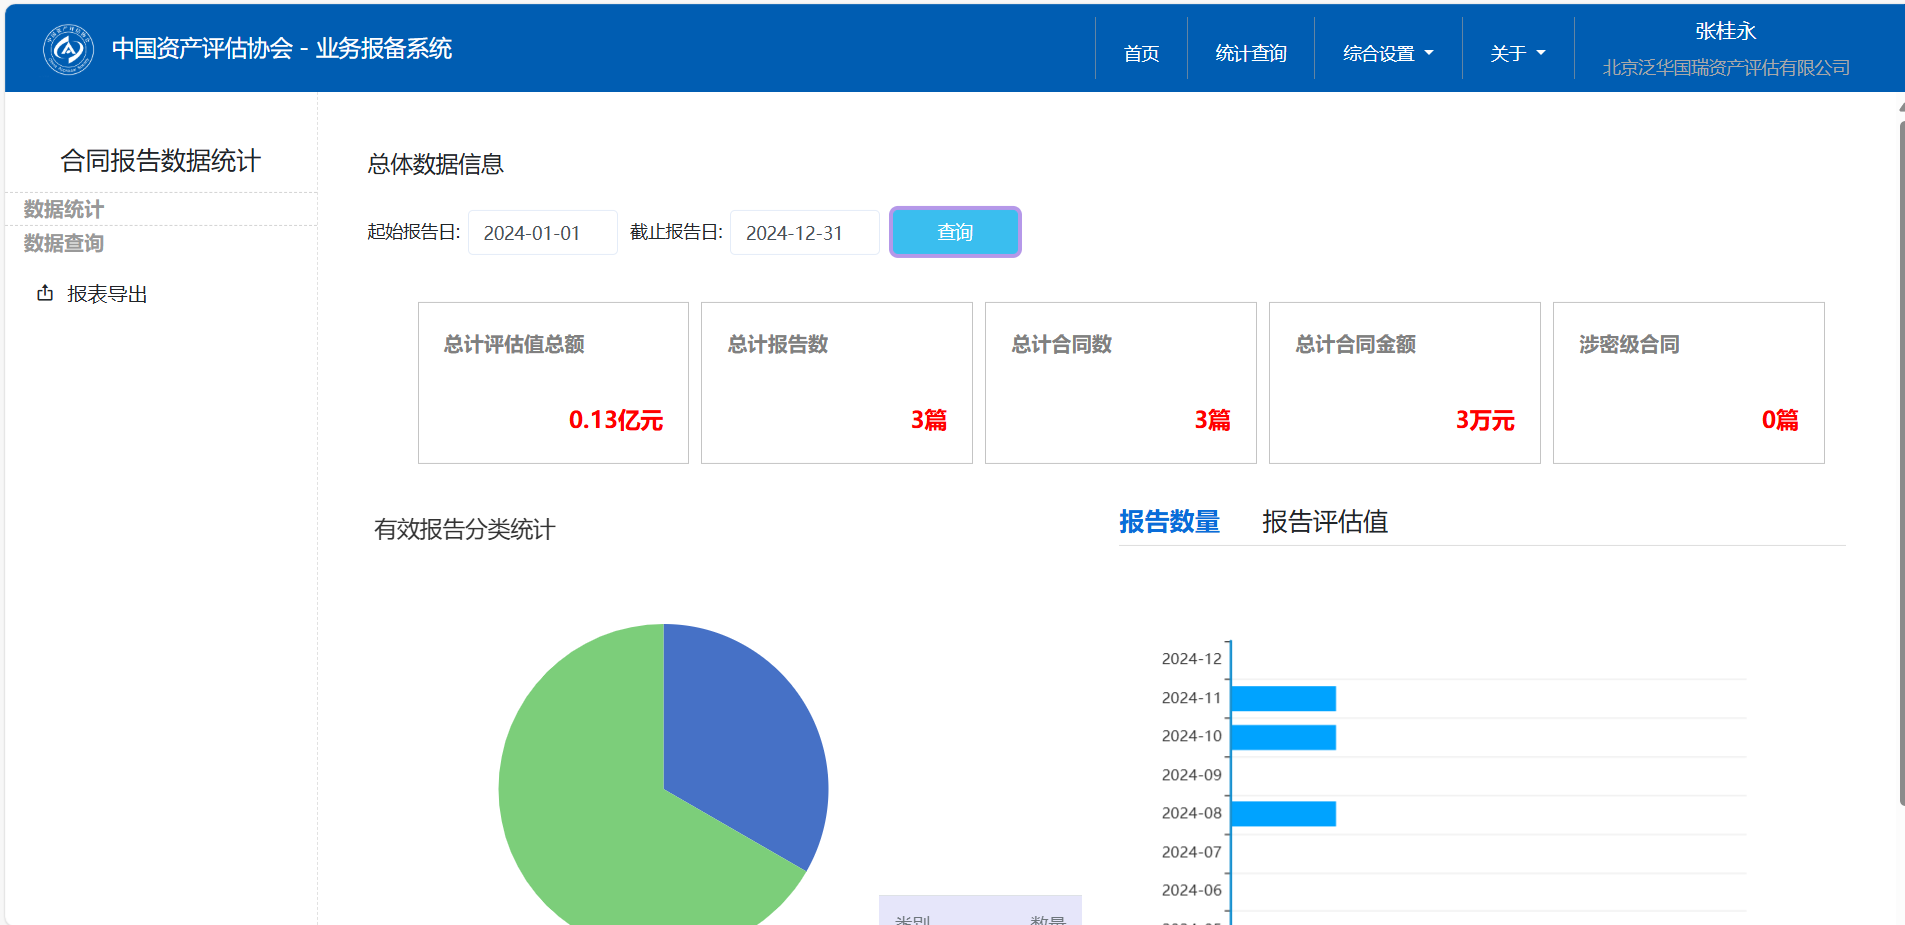This screenshot has width=1905, height=925.
Task: Click the user name 张桂永
Action: (1725, 31)
